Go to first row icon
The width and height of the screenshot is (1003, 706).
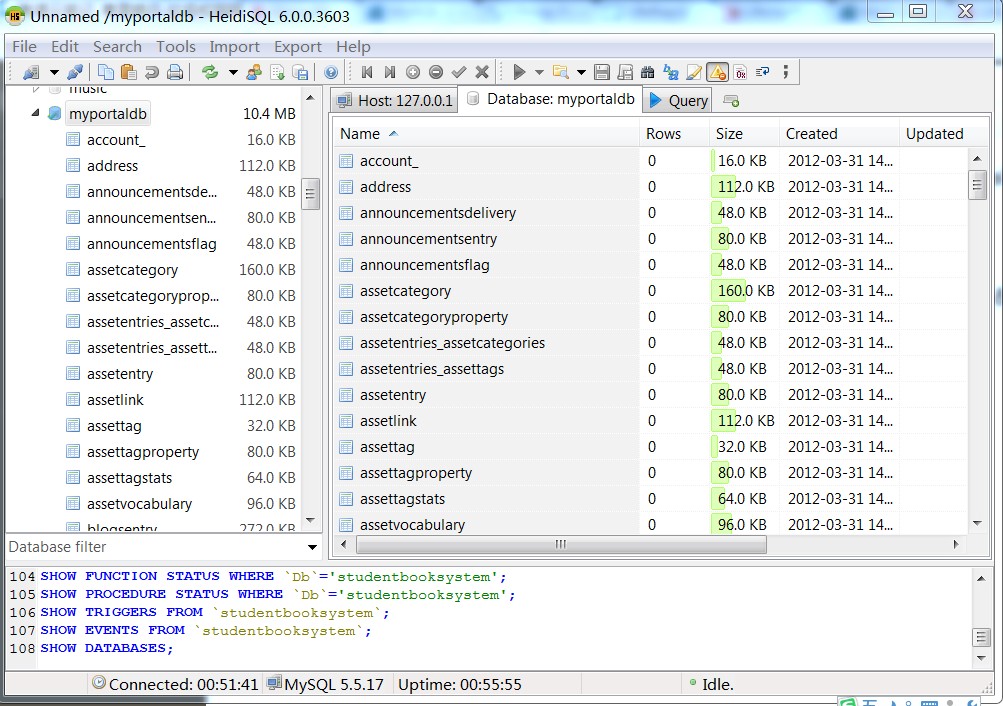tap(367, 72)
